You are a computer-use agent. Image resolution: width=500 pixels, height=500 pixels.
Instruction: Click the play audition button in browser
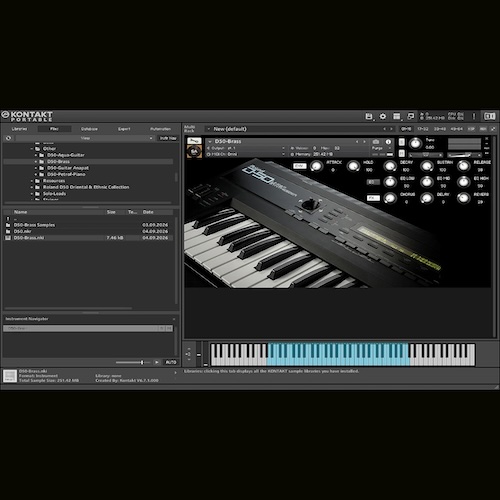157,362
